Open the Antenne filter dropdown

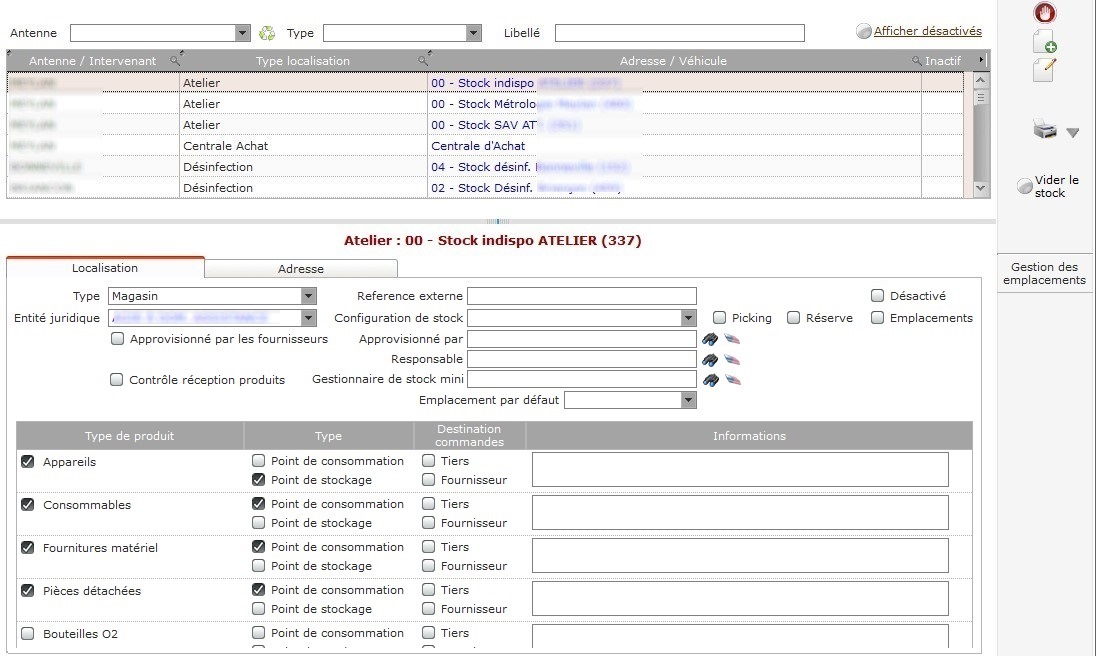pyautogui.click(x=242, y=33)
